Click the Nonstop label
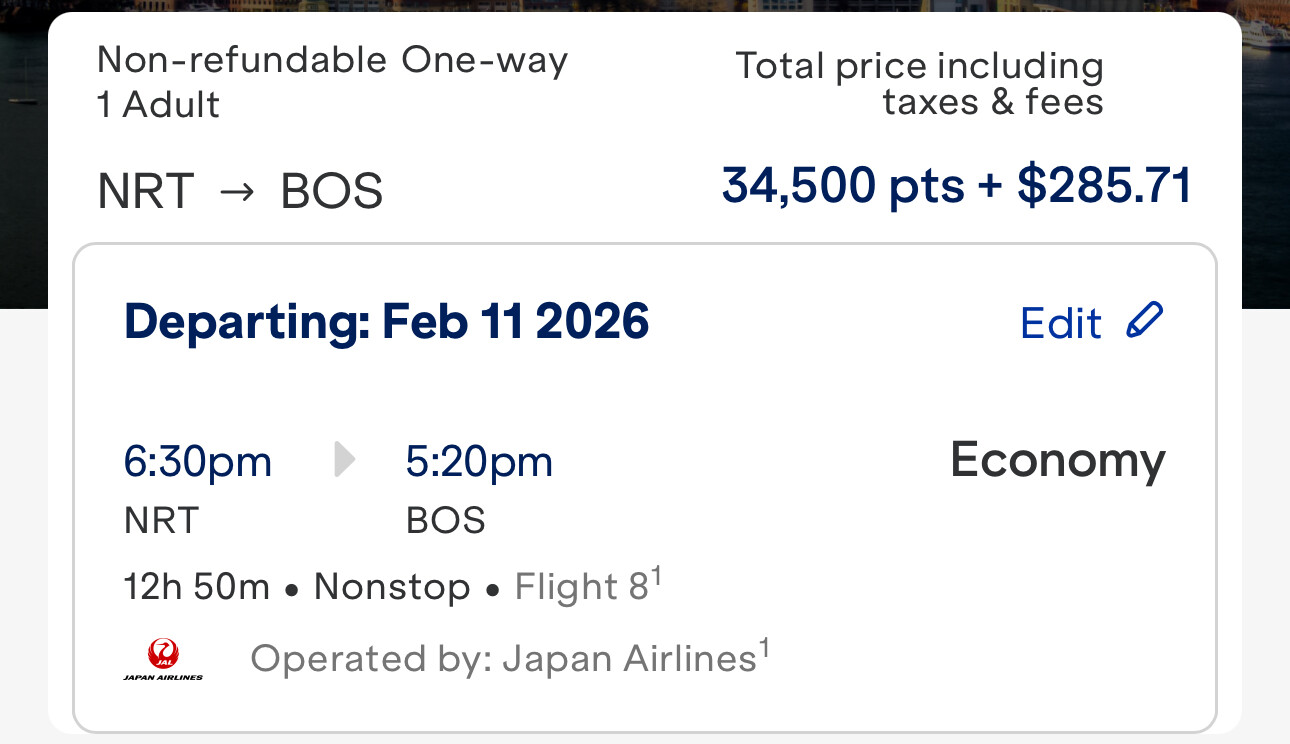1290x744 pixels. [392, 586]
